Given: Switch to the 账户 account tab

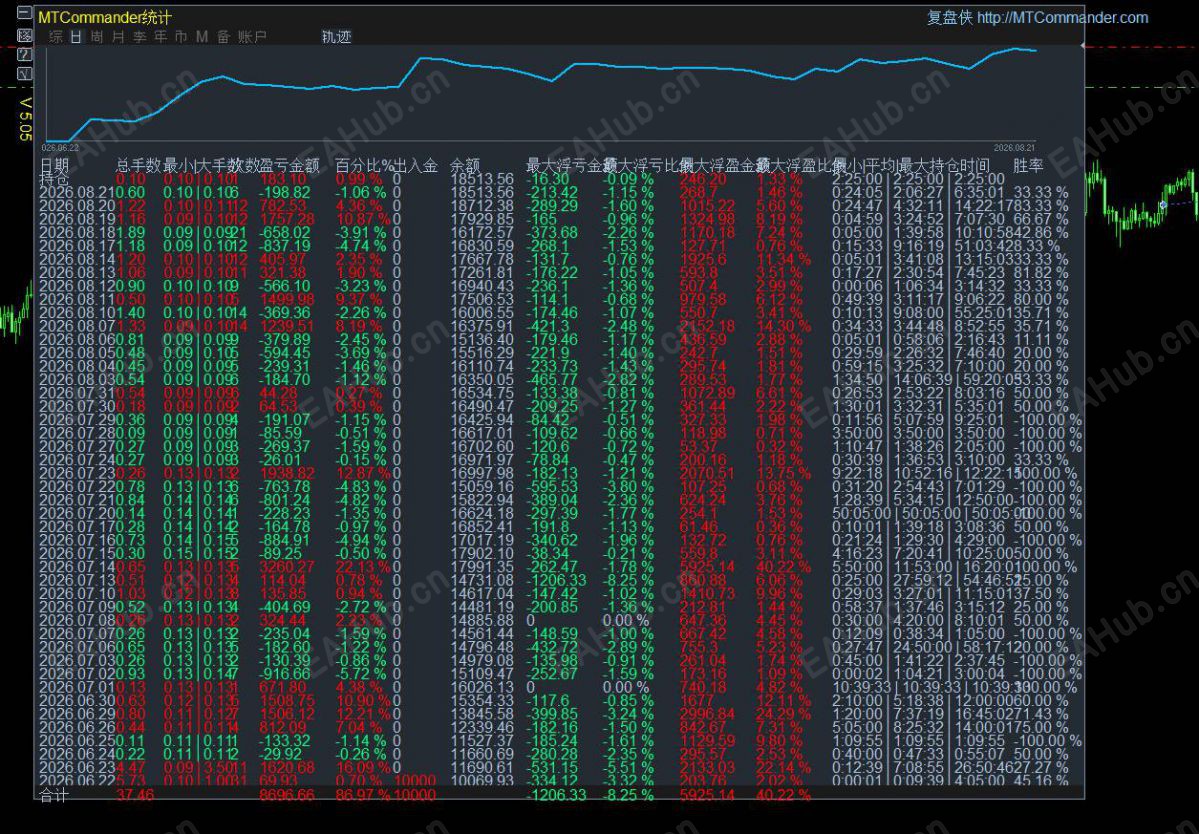Looking at the screenshot, I should point(253,37).
